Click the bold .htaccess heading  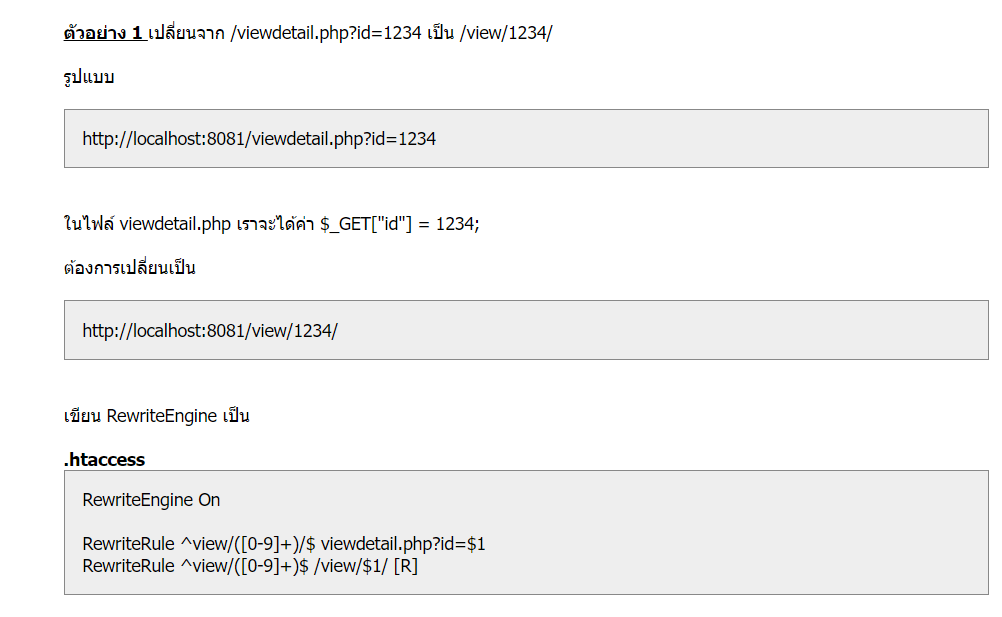point(104,459)
